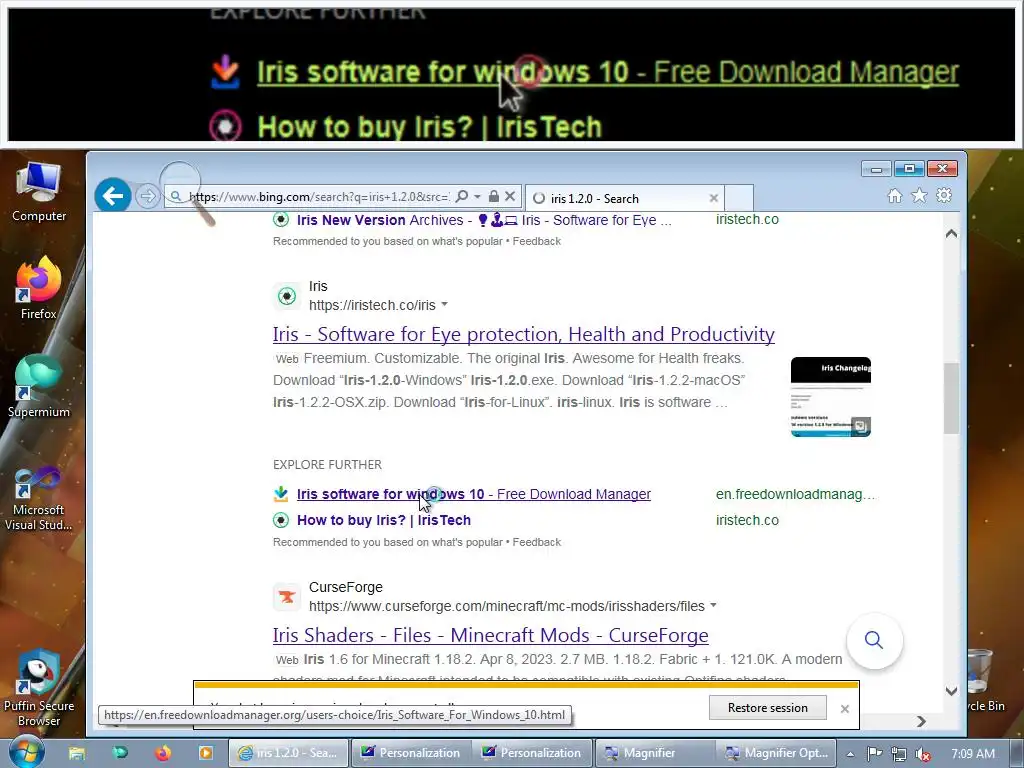The width and height of the screenshot is (1024, 768).
Task: Click inside the Bing URL address field
Action: 319,197
